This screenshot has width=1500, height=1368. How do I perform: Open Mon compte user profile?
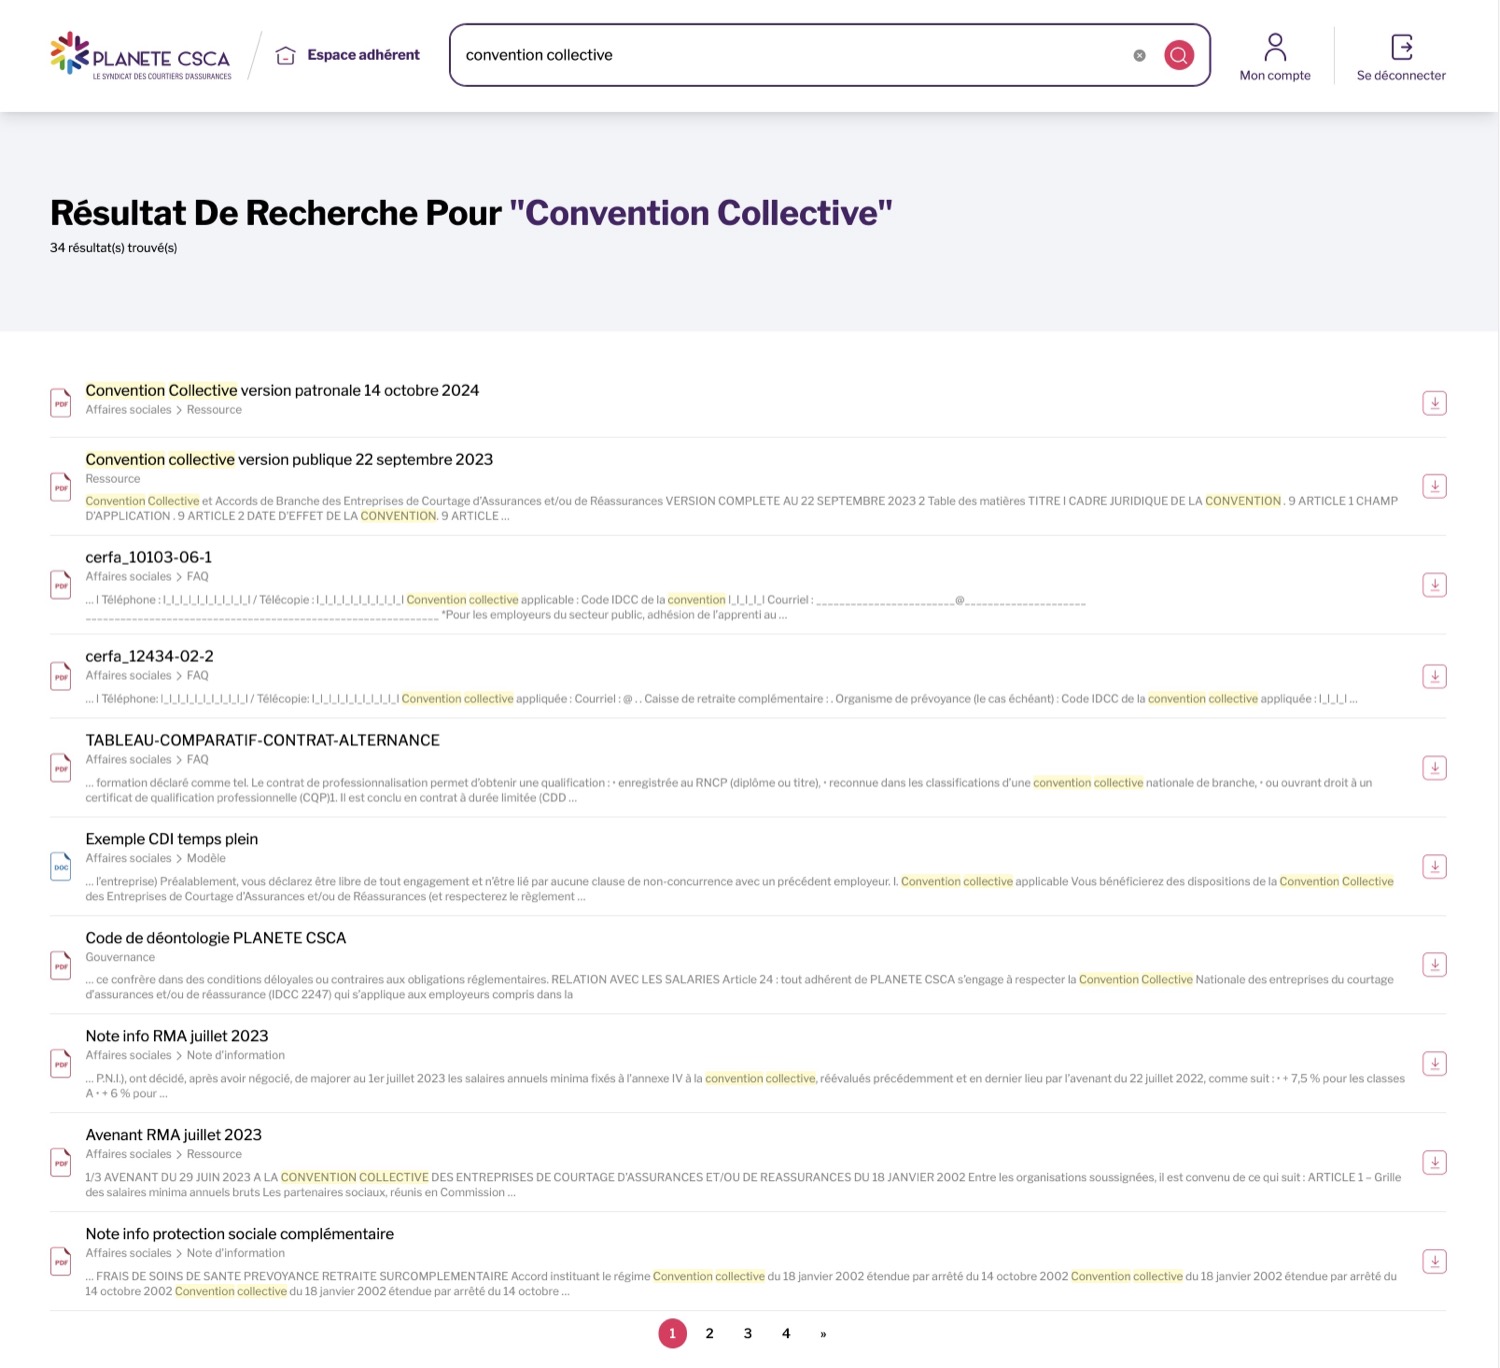(x=1274, y=57)
